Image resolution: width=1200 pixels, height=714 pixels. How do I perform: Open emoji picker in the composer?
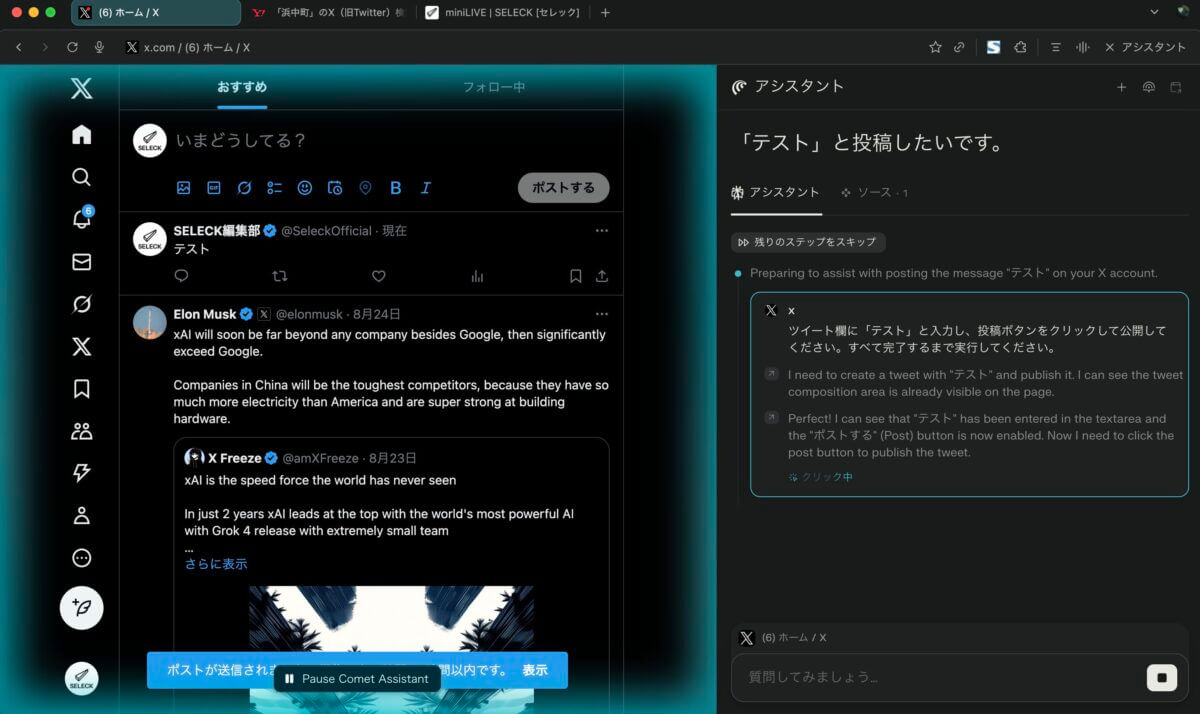coord(305,188)
